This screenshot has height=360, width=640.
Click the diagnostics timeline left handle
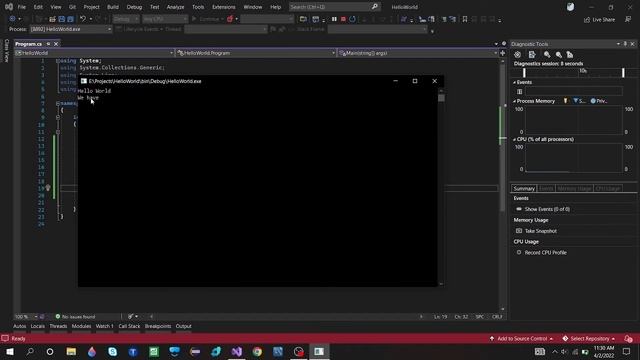524,73
